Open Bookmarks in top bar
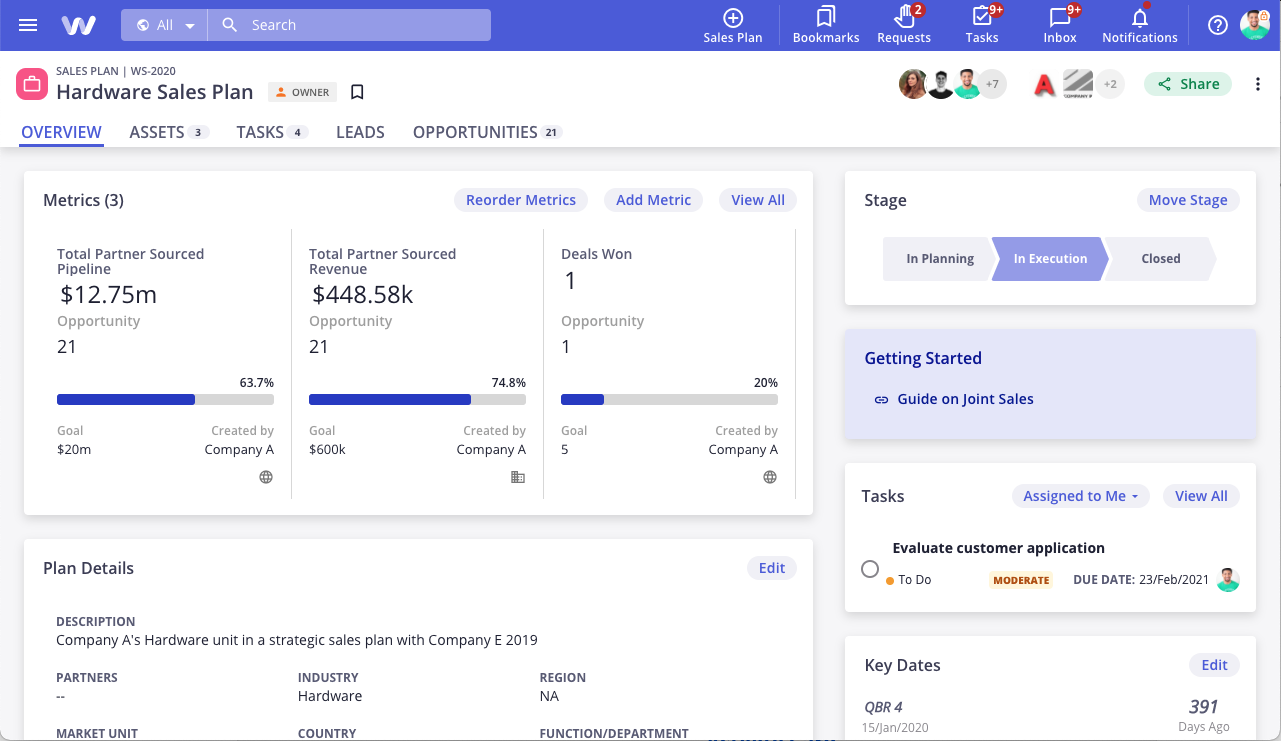 tap(826, 26)
